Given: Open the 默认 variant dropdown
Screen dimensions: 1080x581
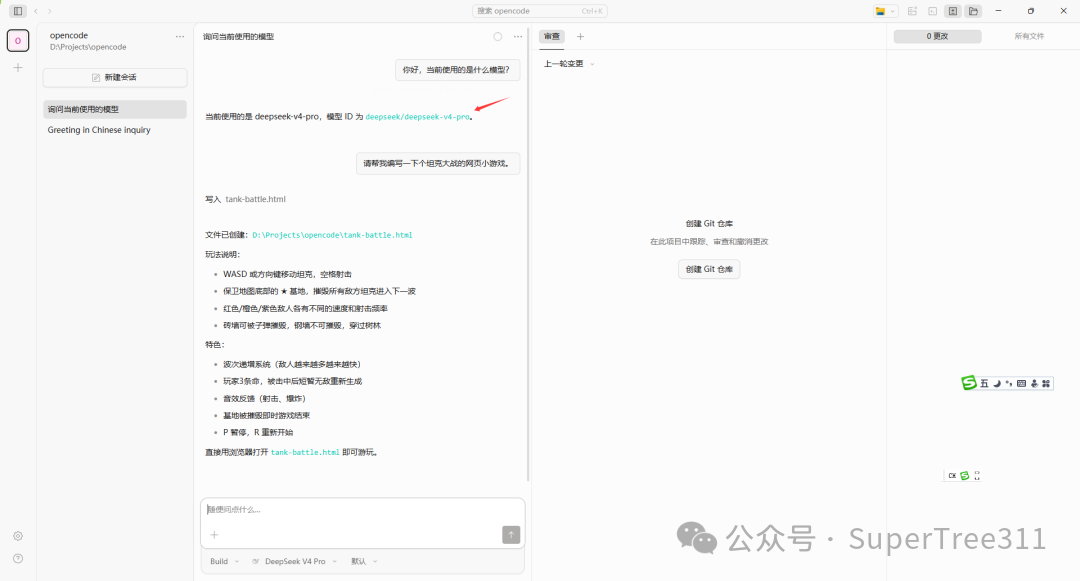Looking at the screenshot, I should (364, 561).
